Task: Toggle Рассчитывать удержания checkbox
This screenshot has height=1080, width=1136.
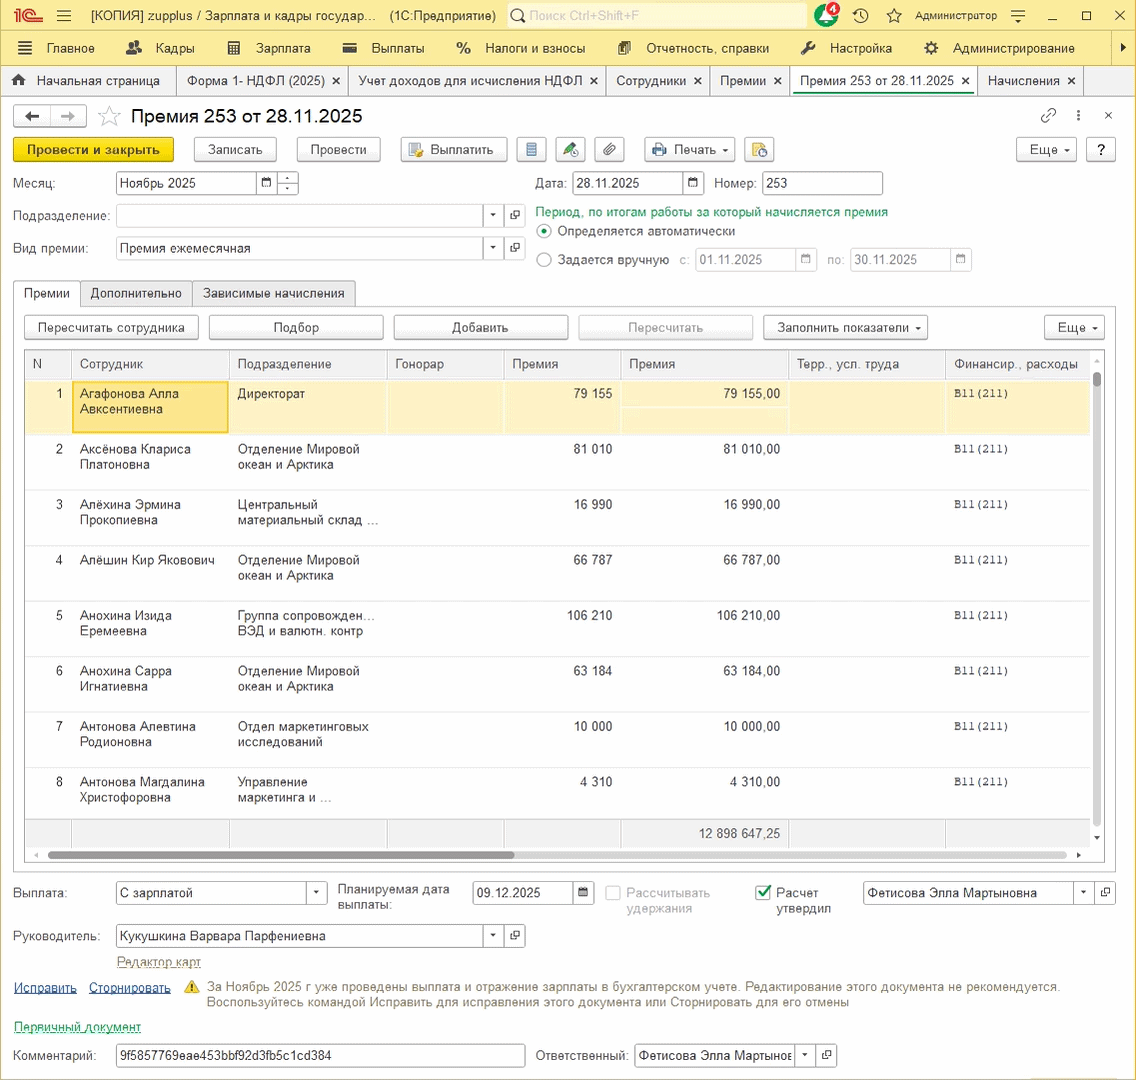Action: pos(613,892)
